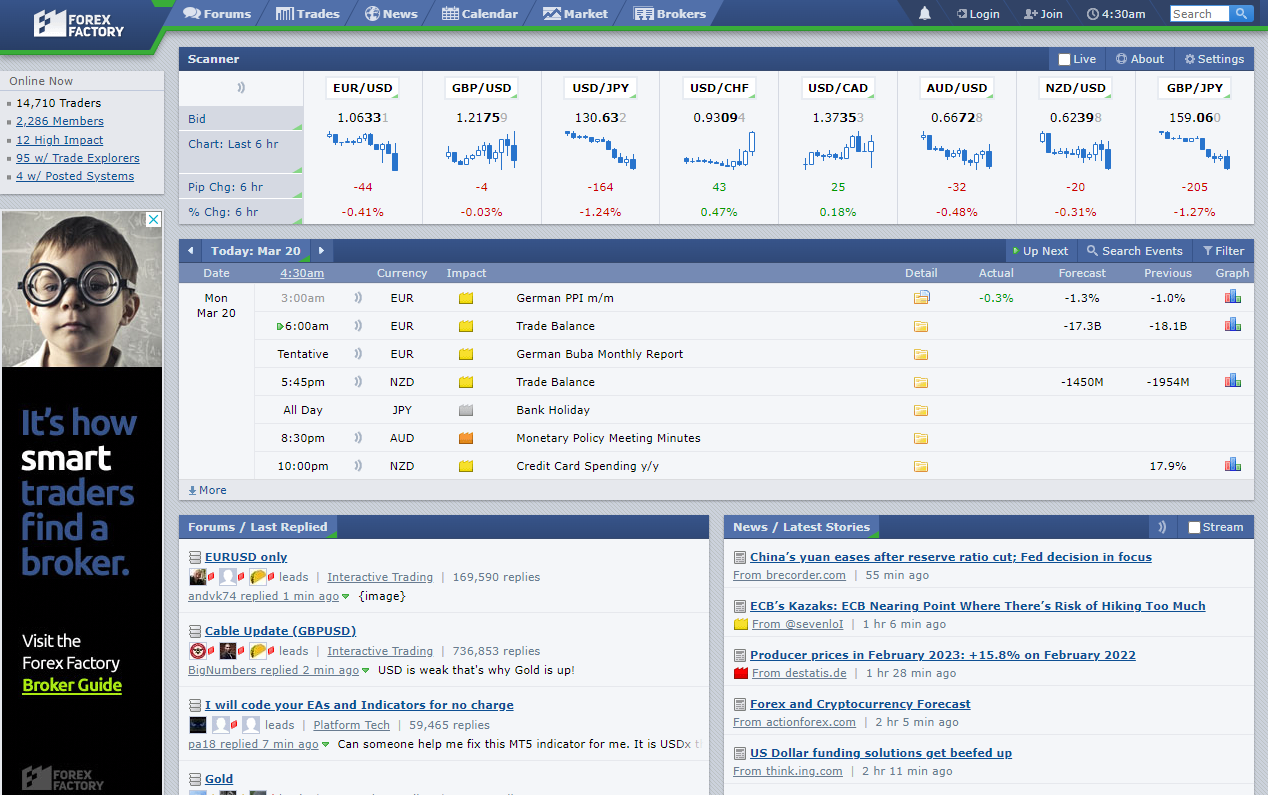Screen dimensions: 1268x795
Task: Expand the BigNumbers replied 2 min ago arrow
Action: tap(366, 671)
